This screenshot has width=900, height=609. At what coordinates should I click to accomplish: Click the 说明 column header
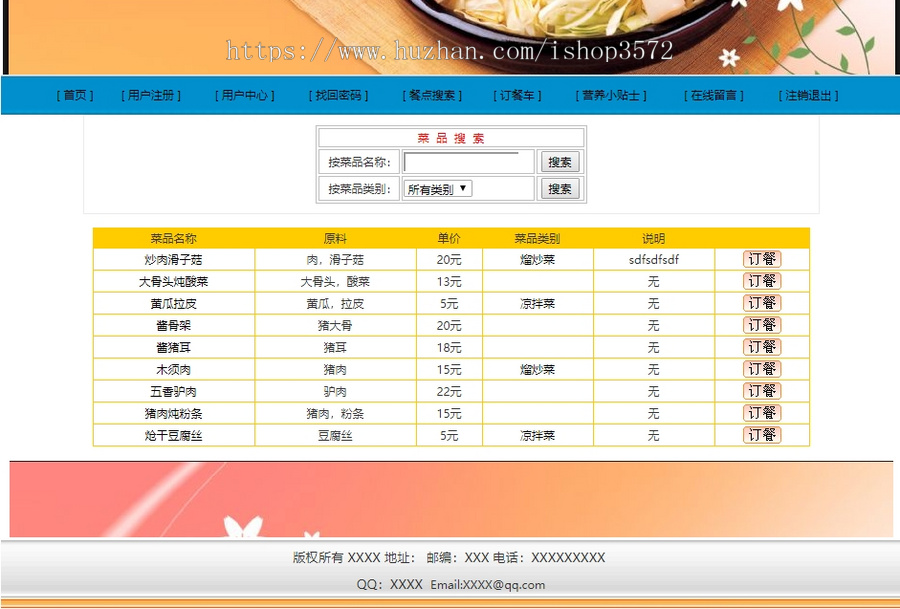pos(653,238)
